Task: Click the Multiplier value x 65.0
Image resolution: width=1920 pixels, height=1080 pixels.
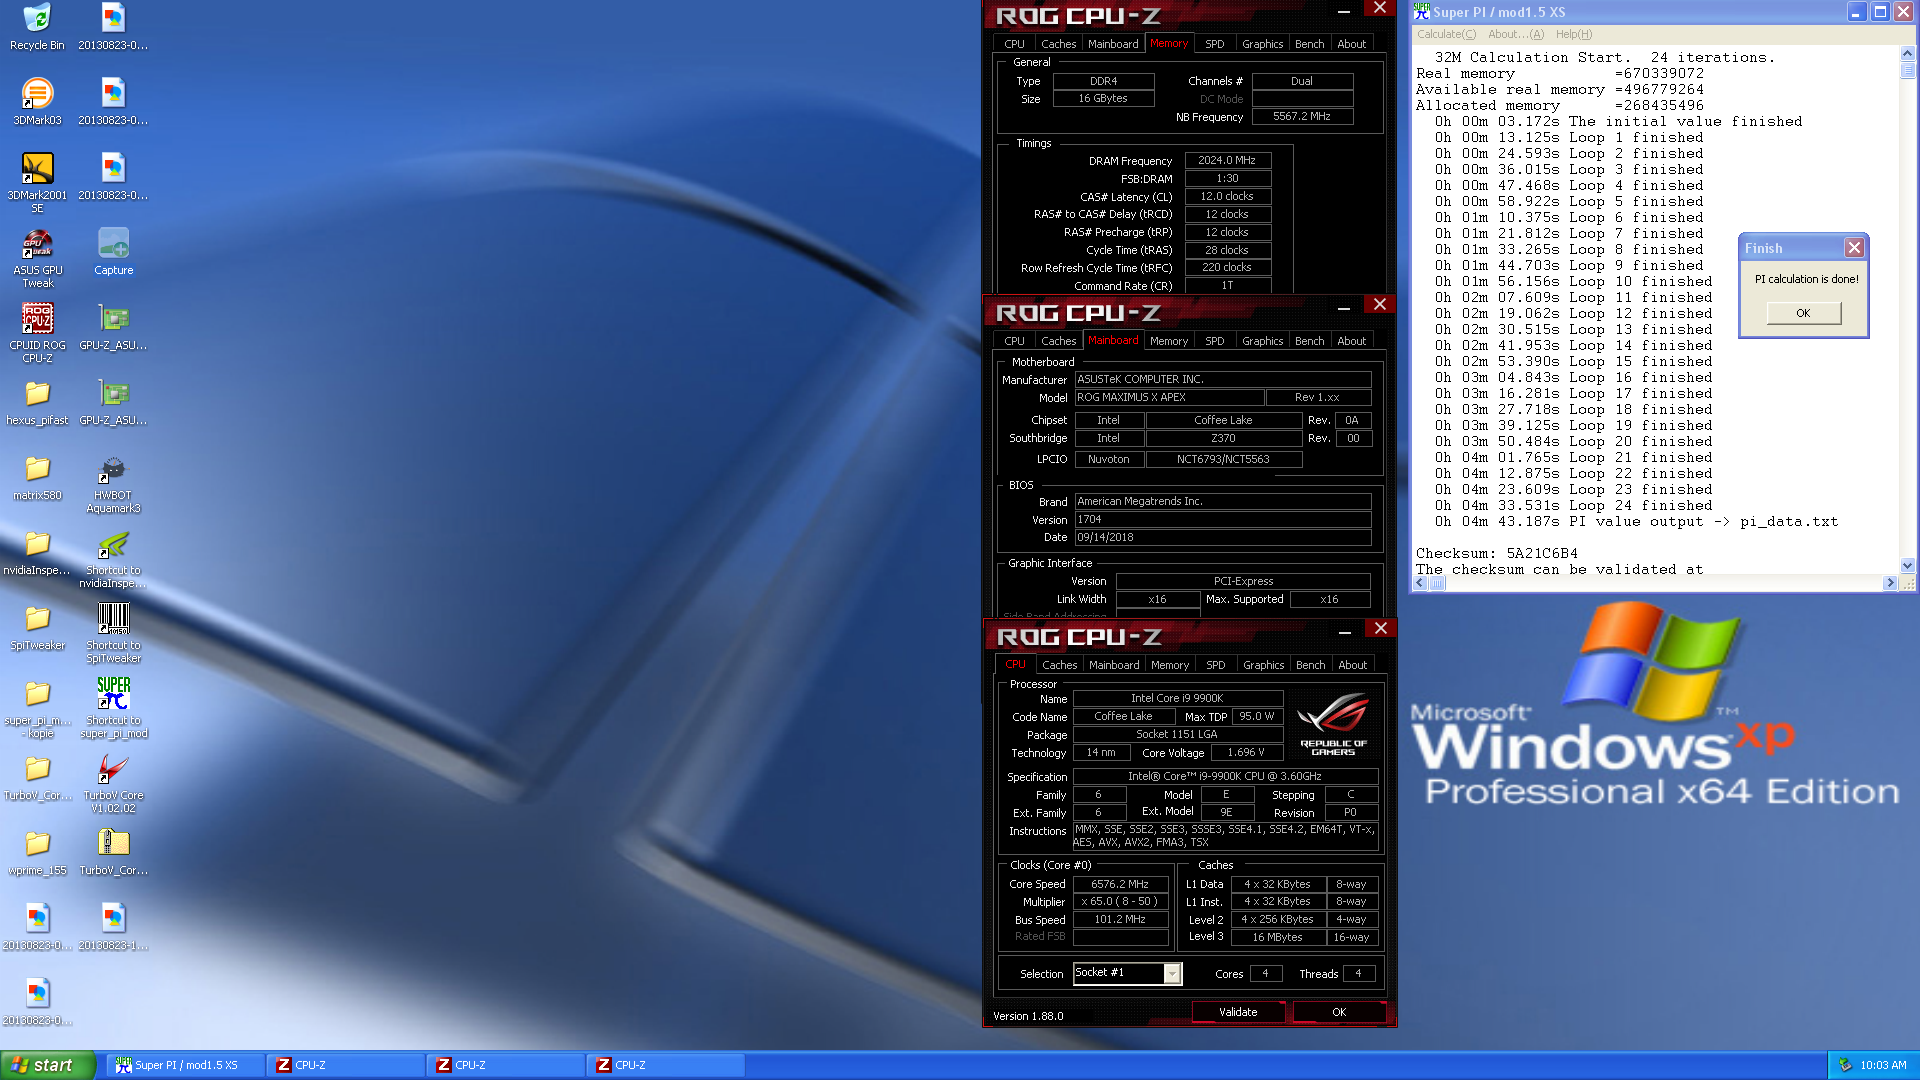Action: coord(1120,901)
